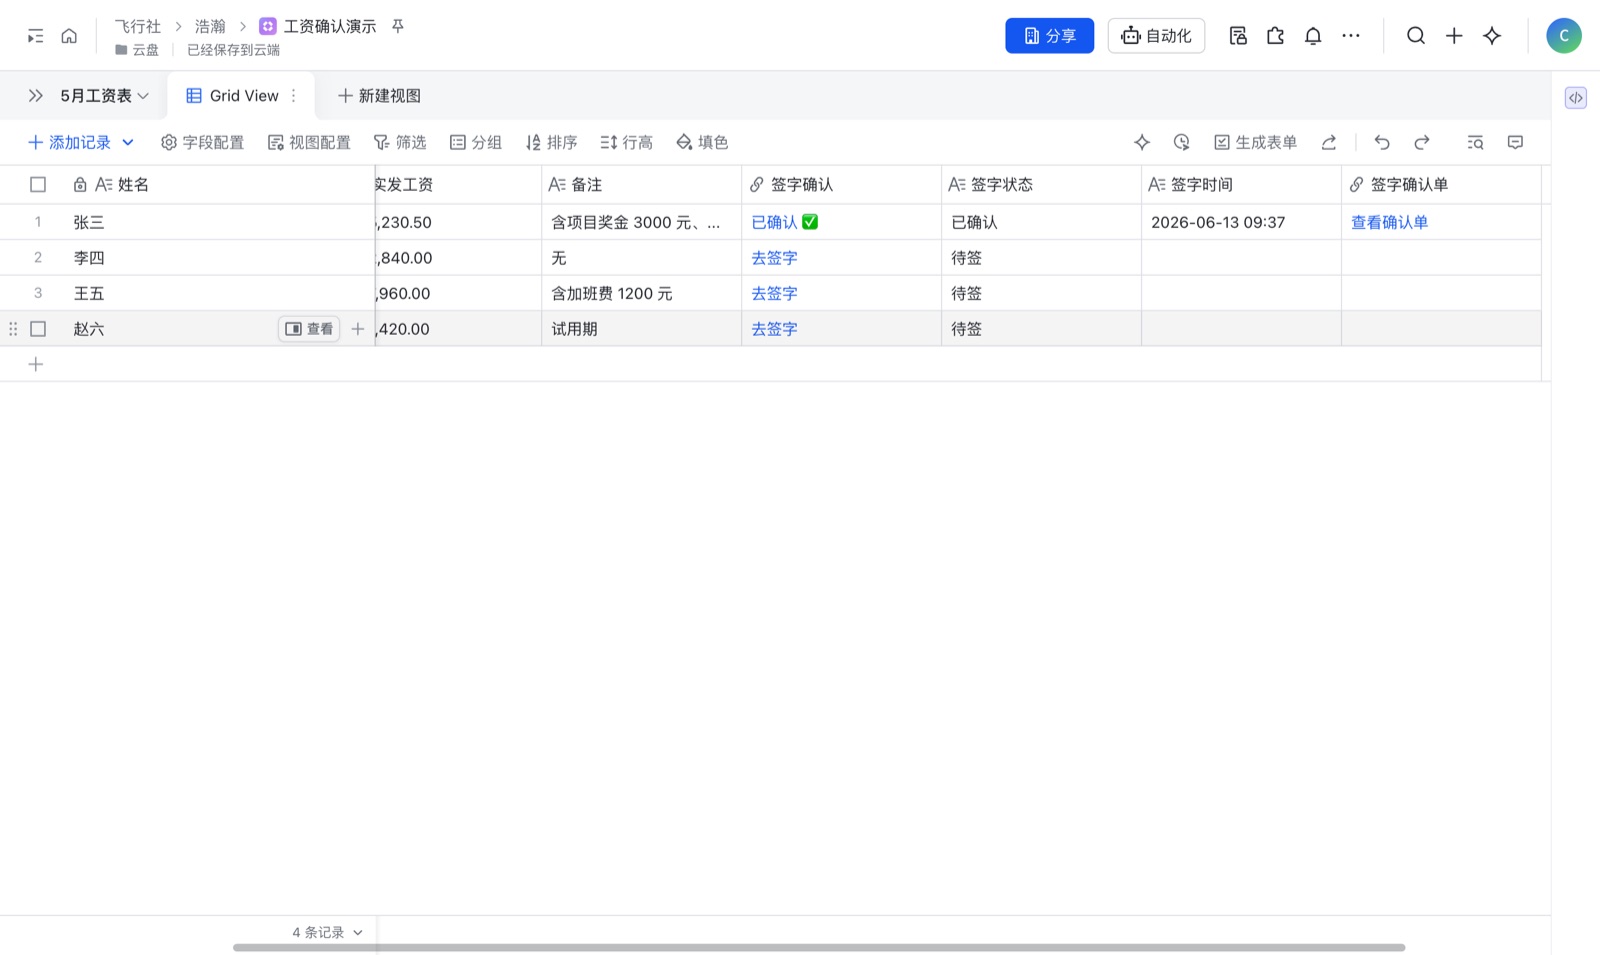
Task: Click the toolbar share arrow icon
Action: pyautogui.click(x=1329, y=142)
